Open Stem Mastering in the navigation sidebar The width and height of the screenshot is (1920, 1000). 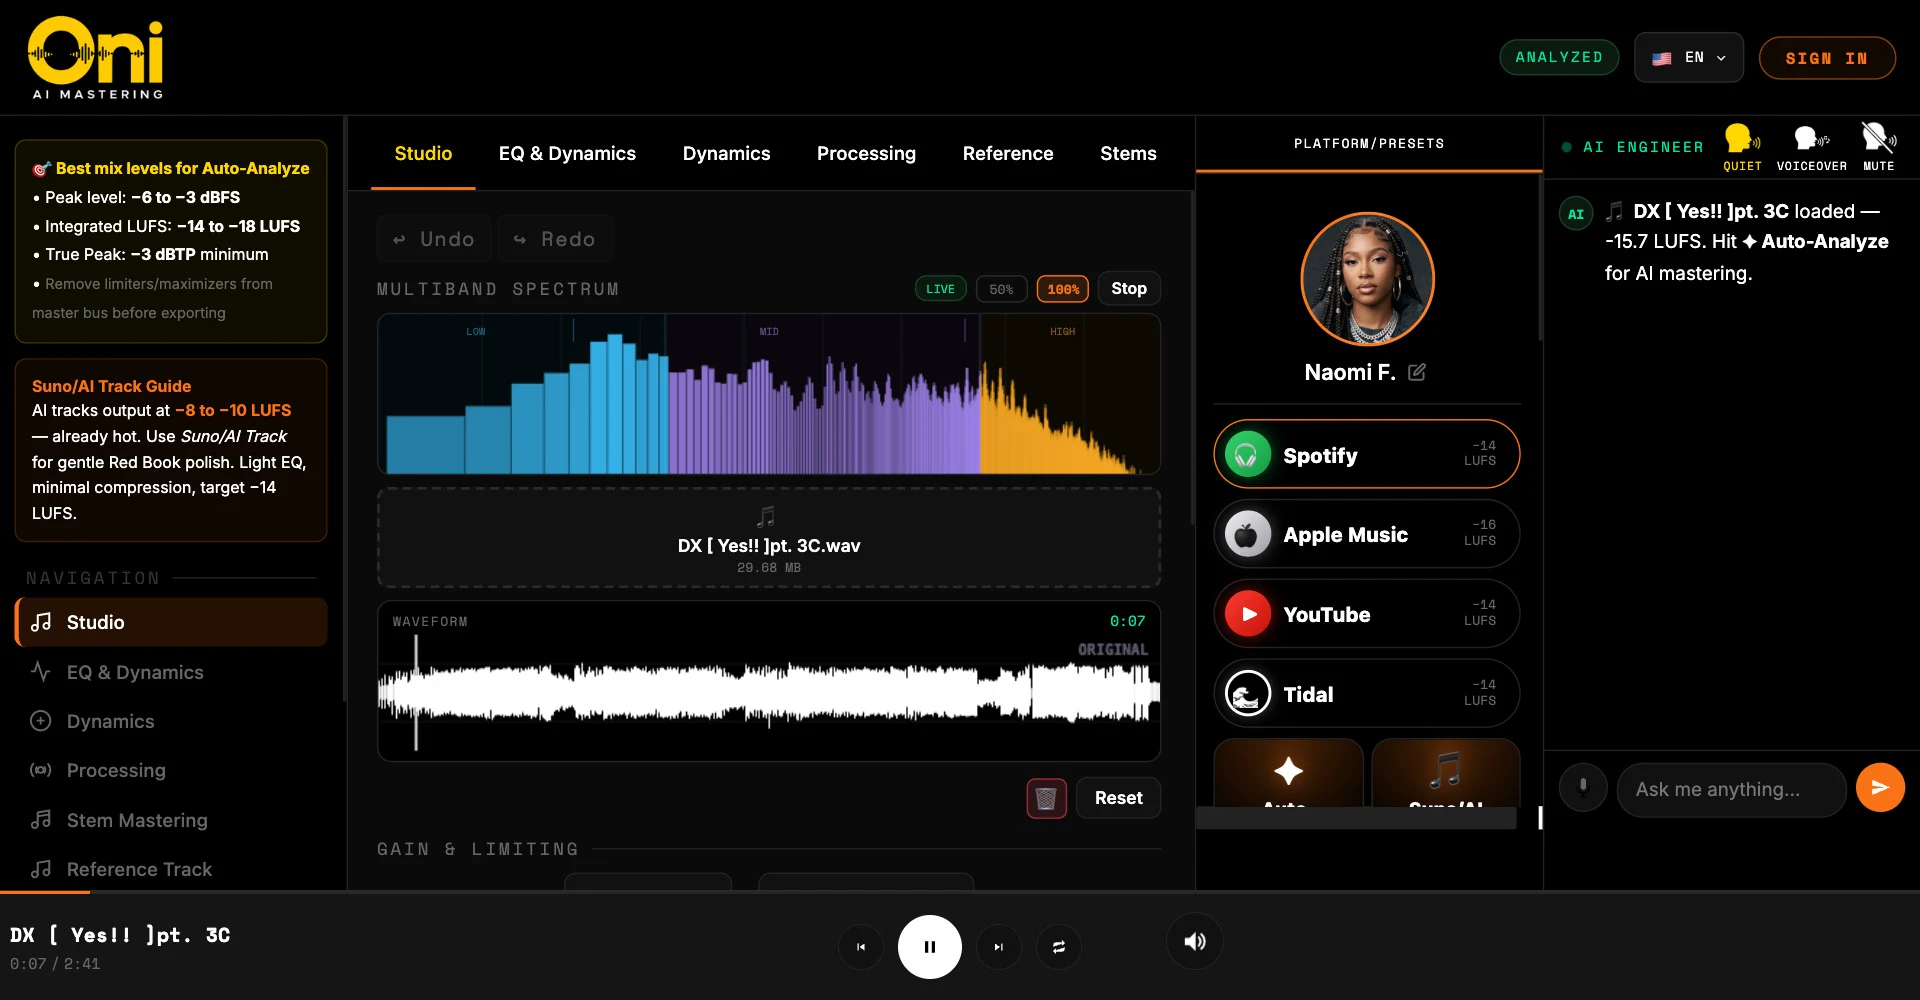point(171,820)
